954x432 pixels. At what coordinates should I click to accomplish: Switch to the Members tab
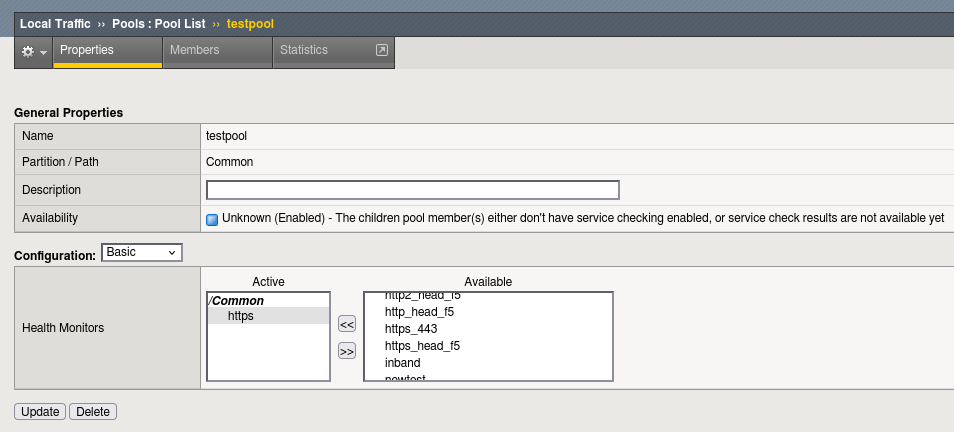point(218,52)
